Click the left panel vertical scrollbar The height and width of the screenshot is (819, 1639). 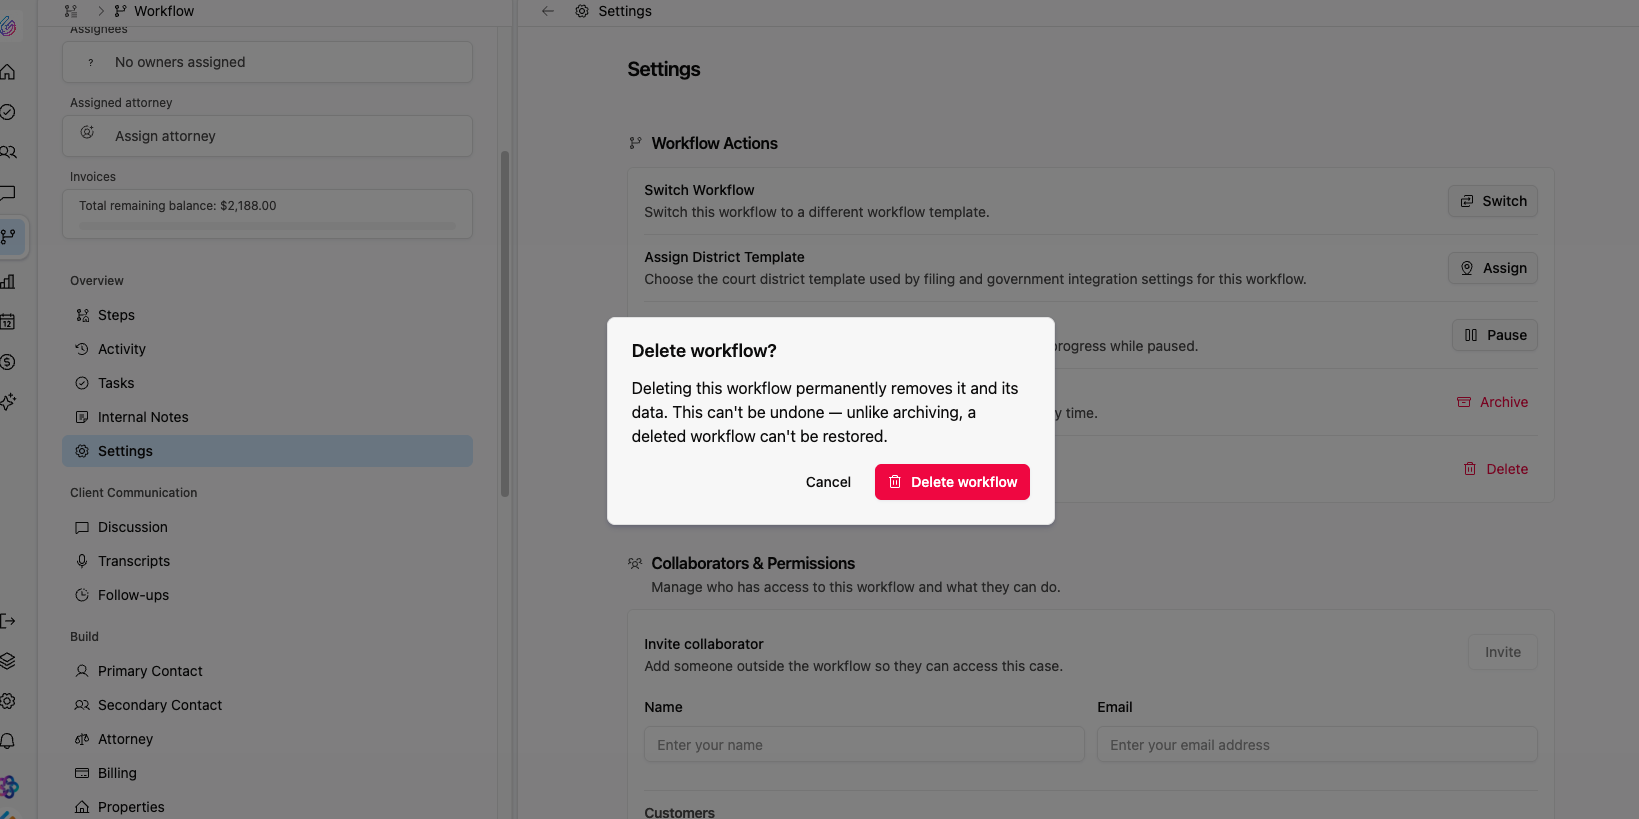click(505, 324)
